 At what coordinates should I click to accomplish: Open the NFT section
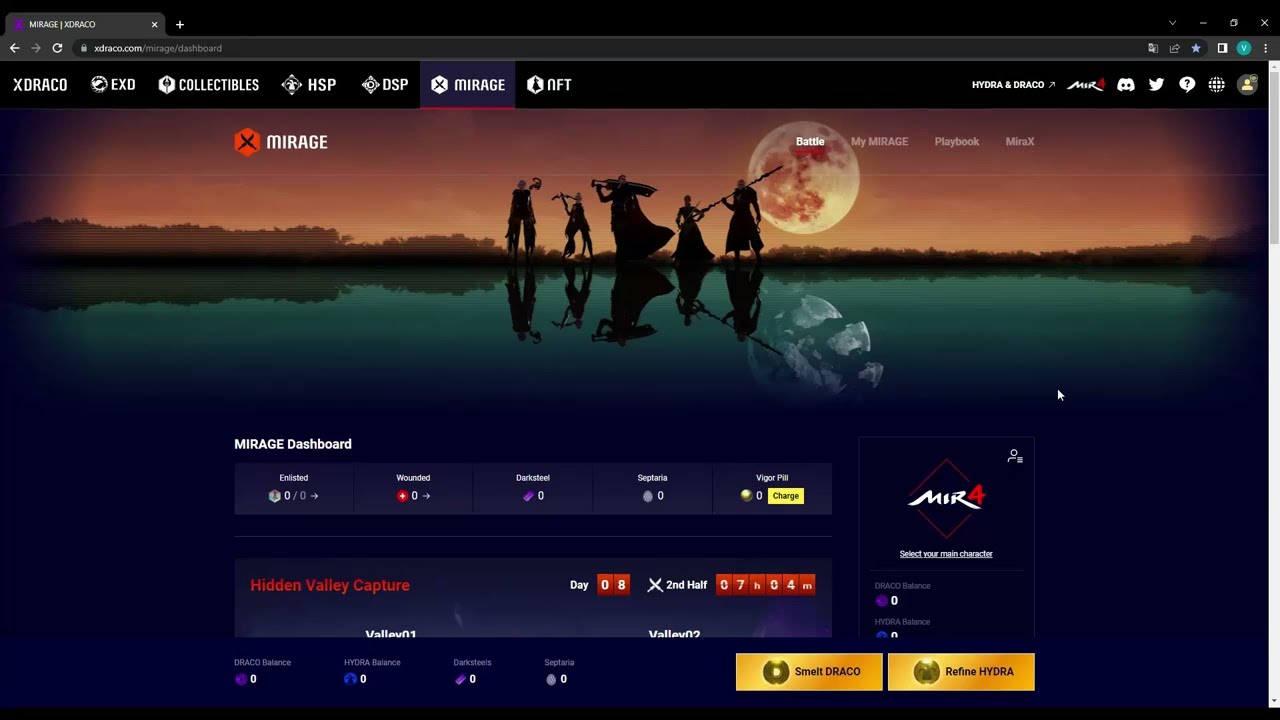tap(549, 85)
